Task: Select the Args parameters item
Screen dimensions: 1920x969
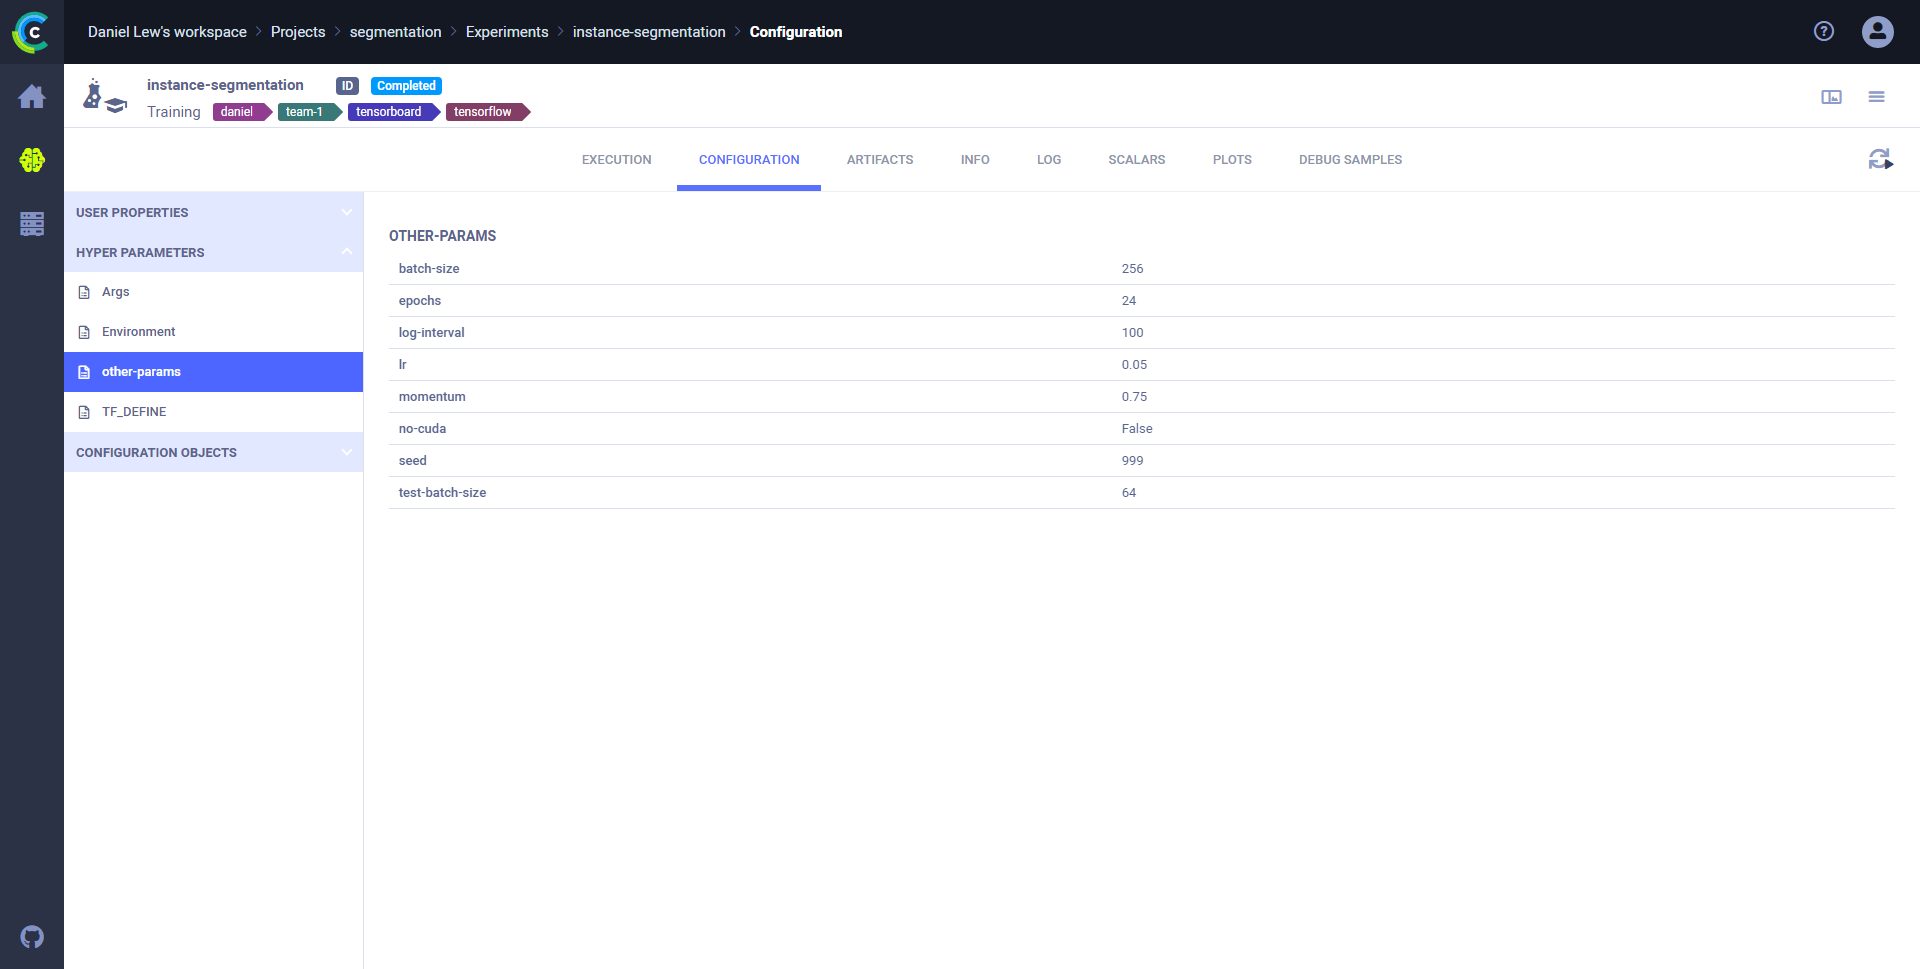Action: pos(116,292)
